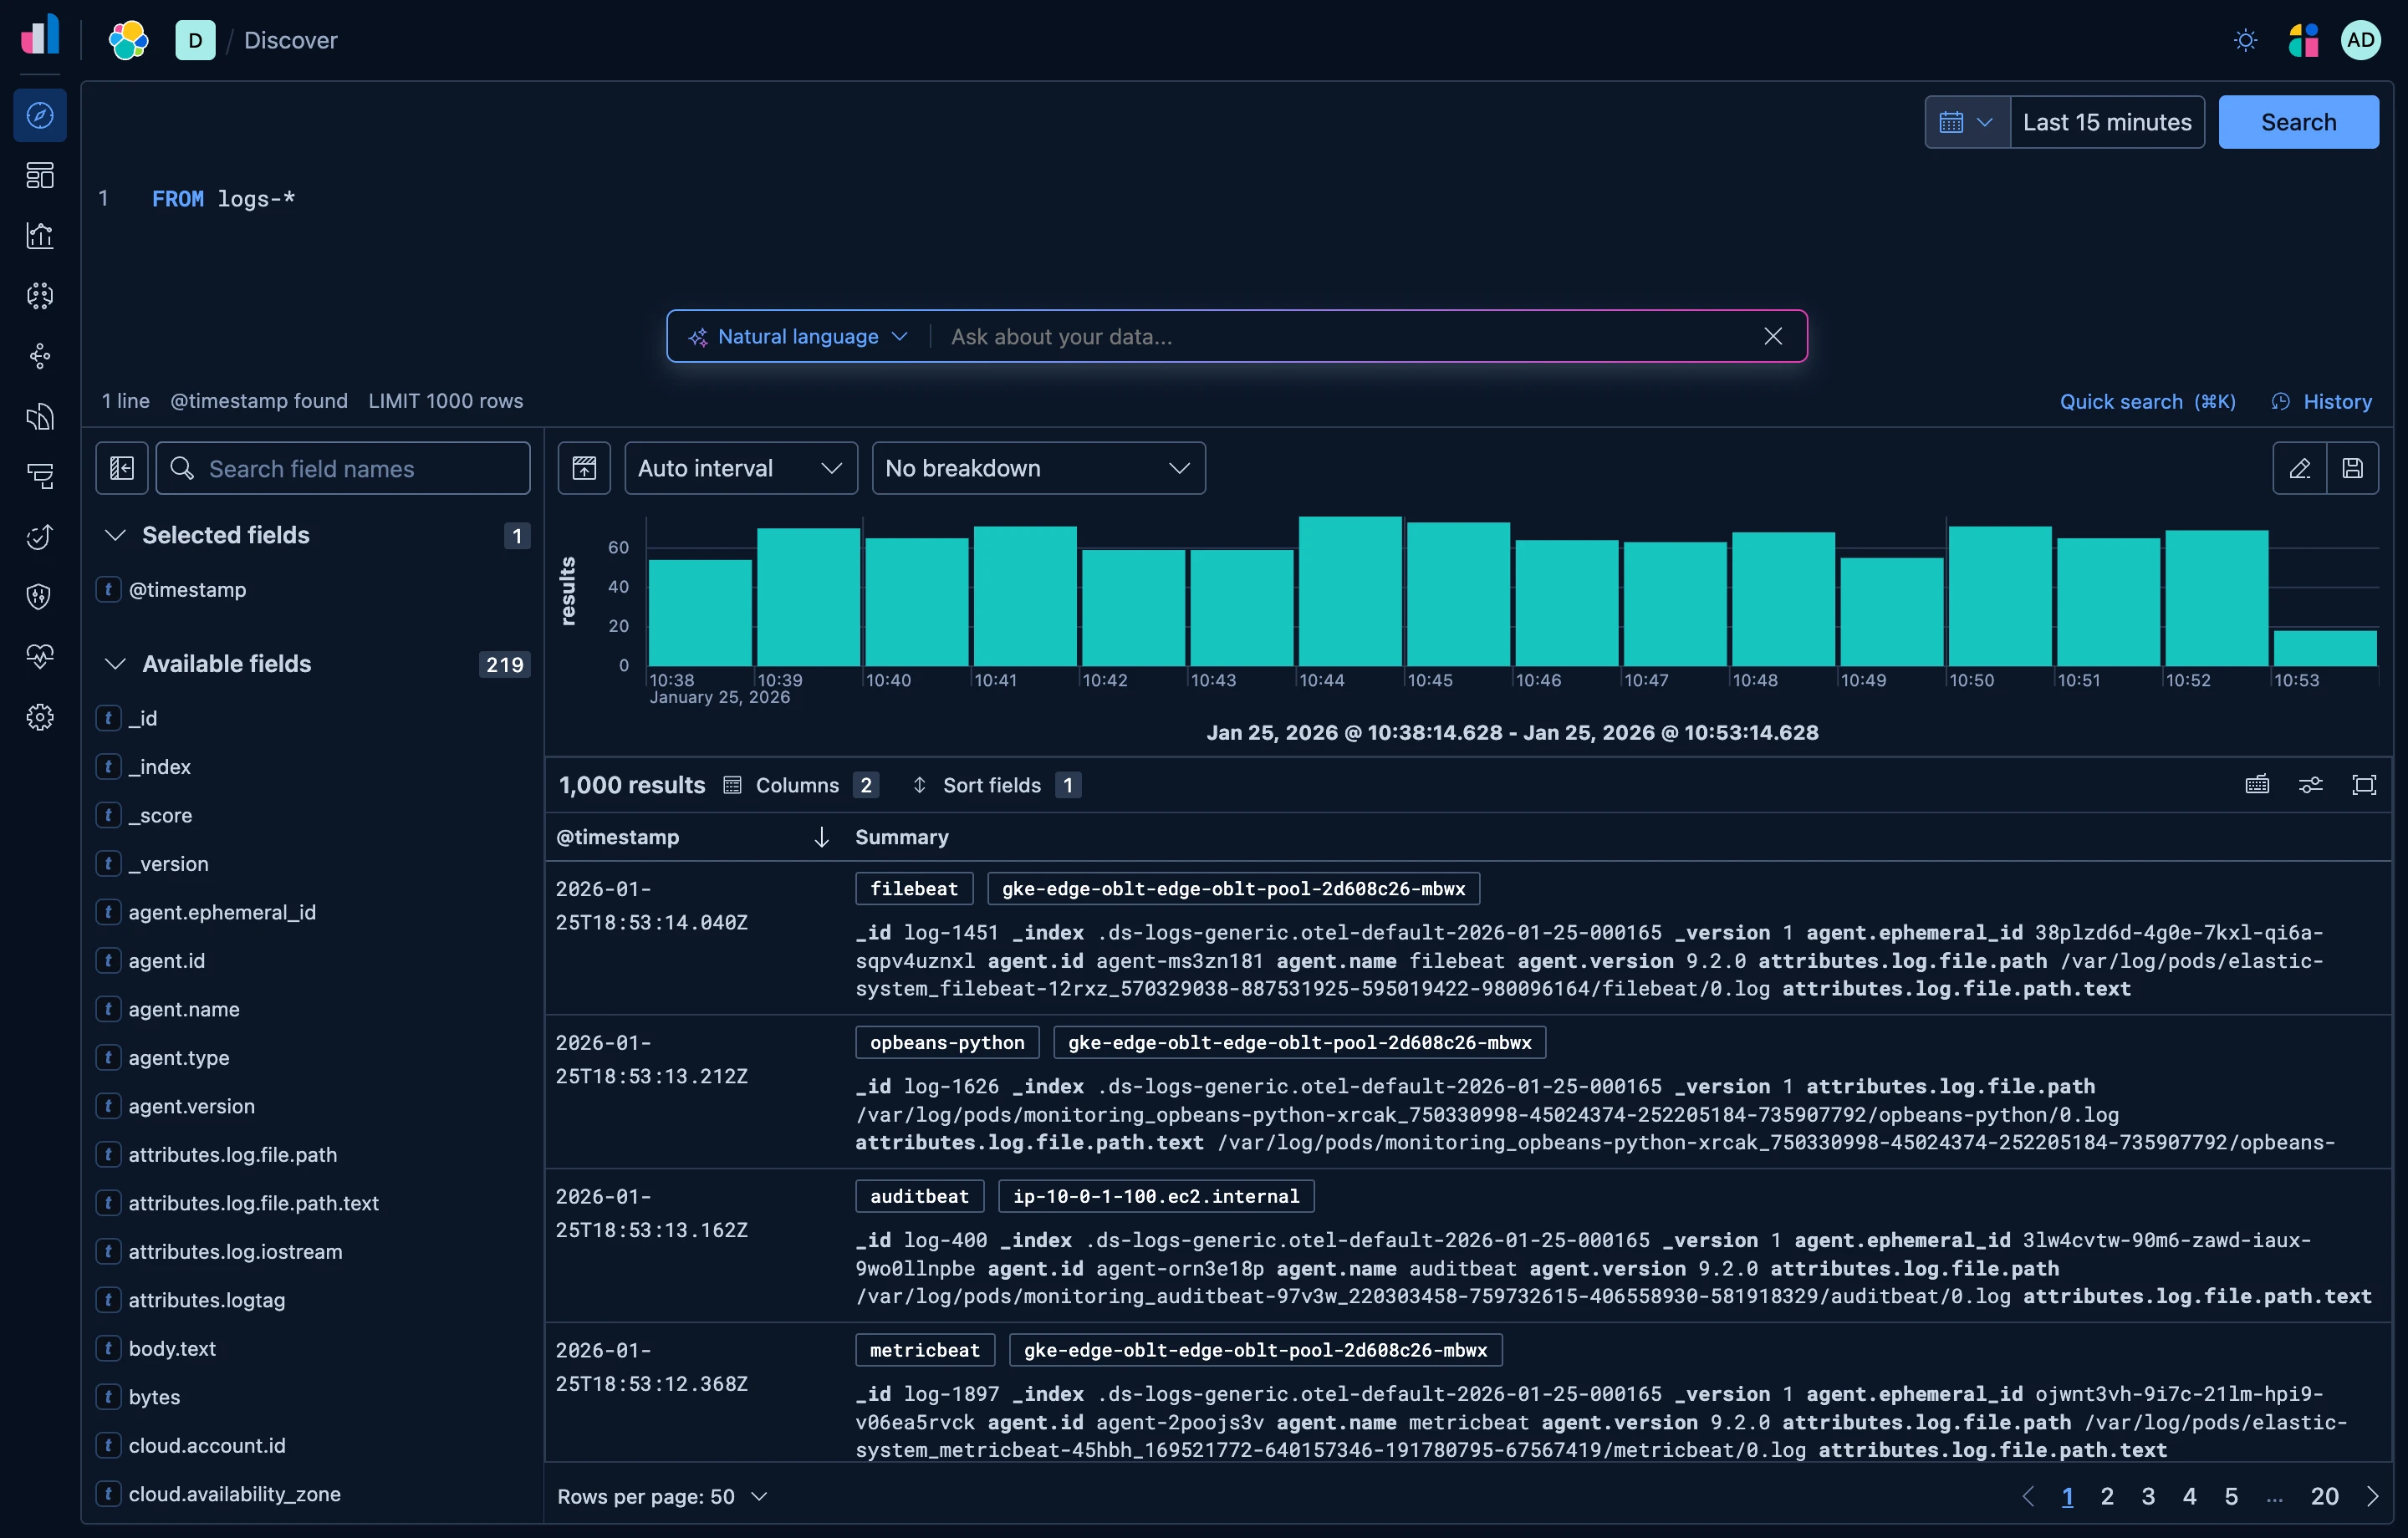Open Dashboards from the sidebar icon
This screenshot has width=2408, height=1538.
pyautogui.click(x=40, y=175)
